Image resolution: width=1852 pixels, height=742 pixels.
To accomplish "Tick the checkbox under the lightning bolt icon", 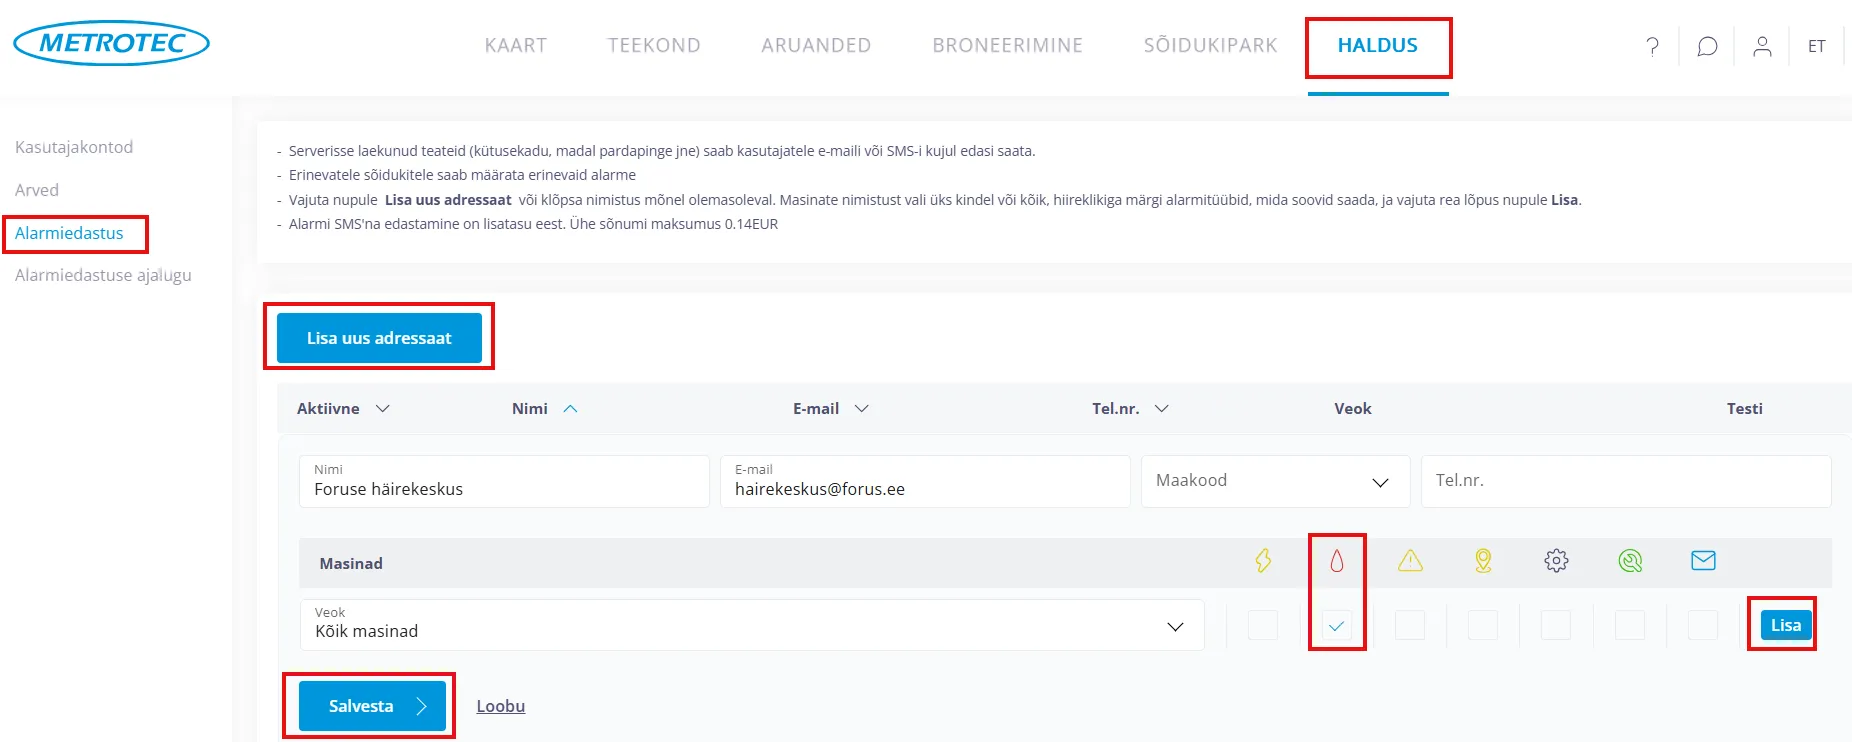I will 1263,626.
